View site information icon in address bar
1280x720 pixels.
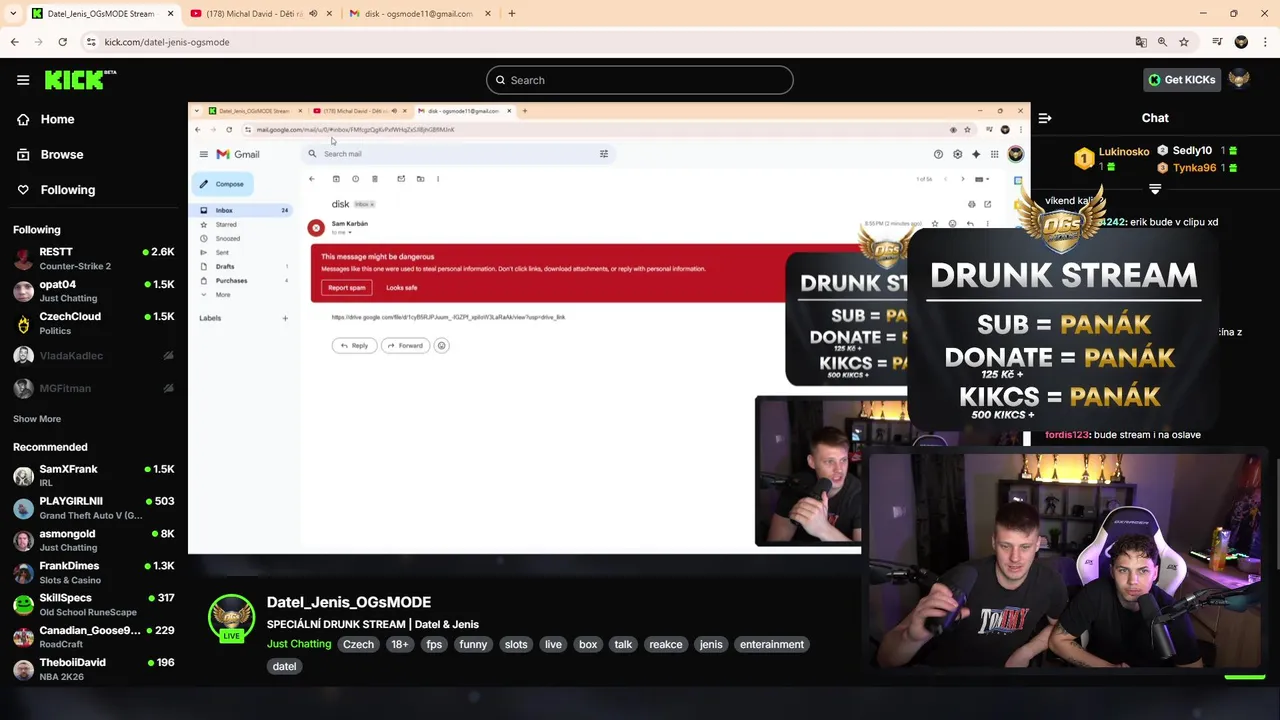pos(91,42)
